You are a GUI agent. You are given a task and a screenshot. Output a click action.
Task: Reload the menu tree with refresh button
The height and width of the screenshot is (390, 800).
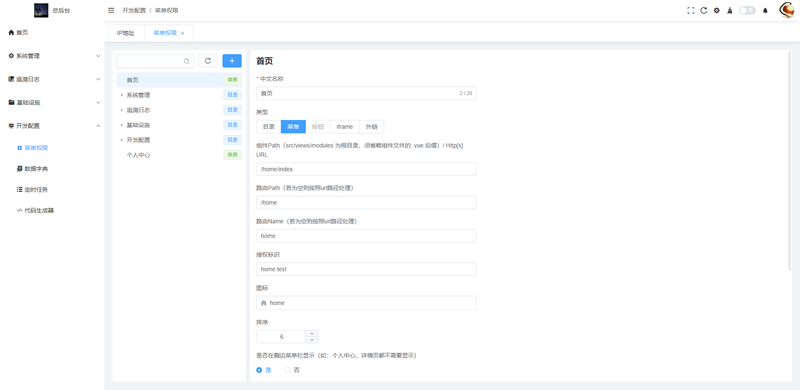click(208, 61)
